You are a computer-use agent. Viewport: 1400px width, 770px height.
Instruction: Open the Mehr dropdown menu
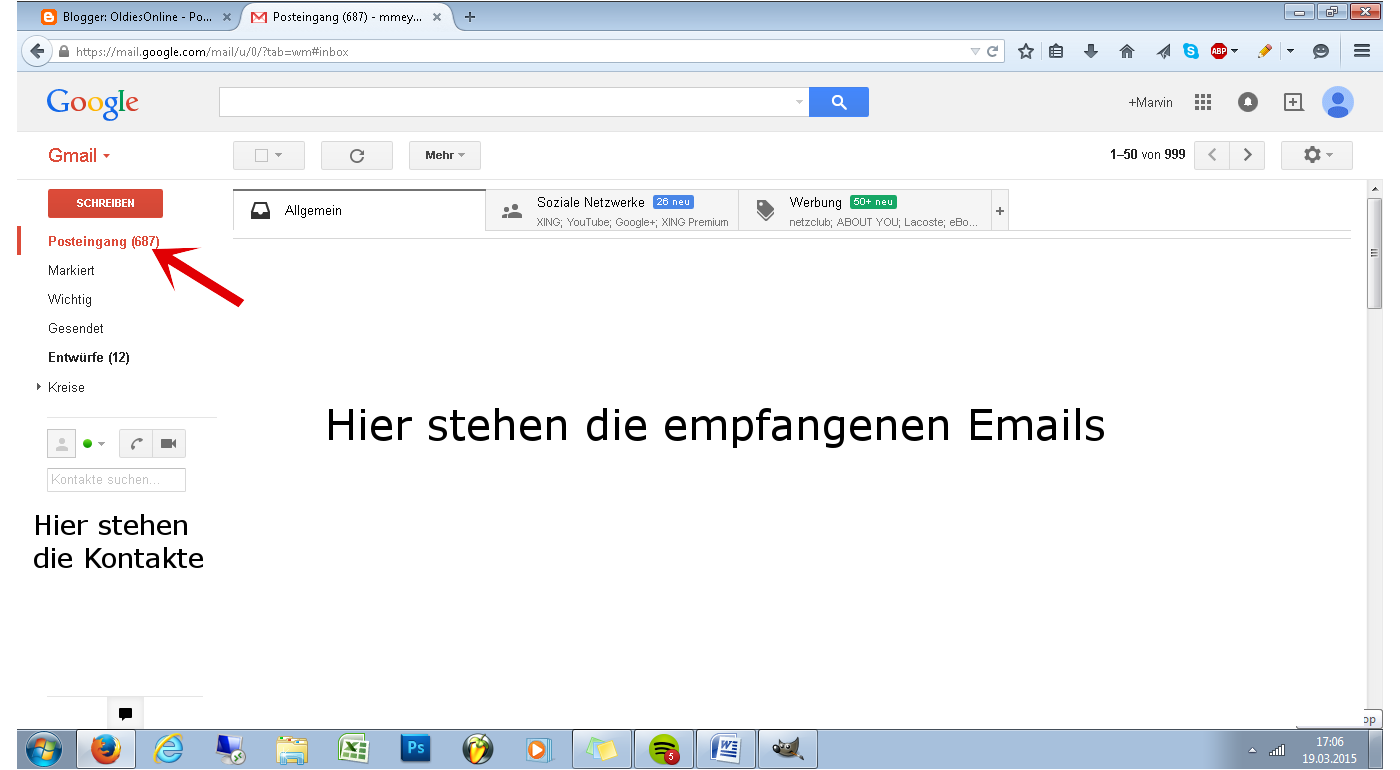444,155
